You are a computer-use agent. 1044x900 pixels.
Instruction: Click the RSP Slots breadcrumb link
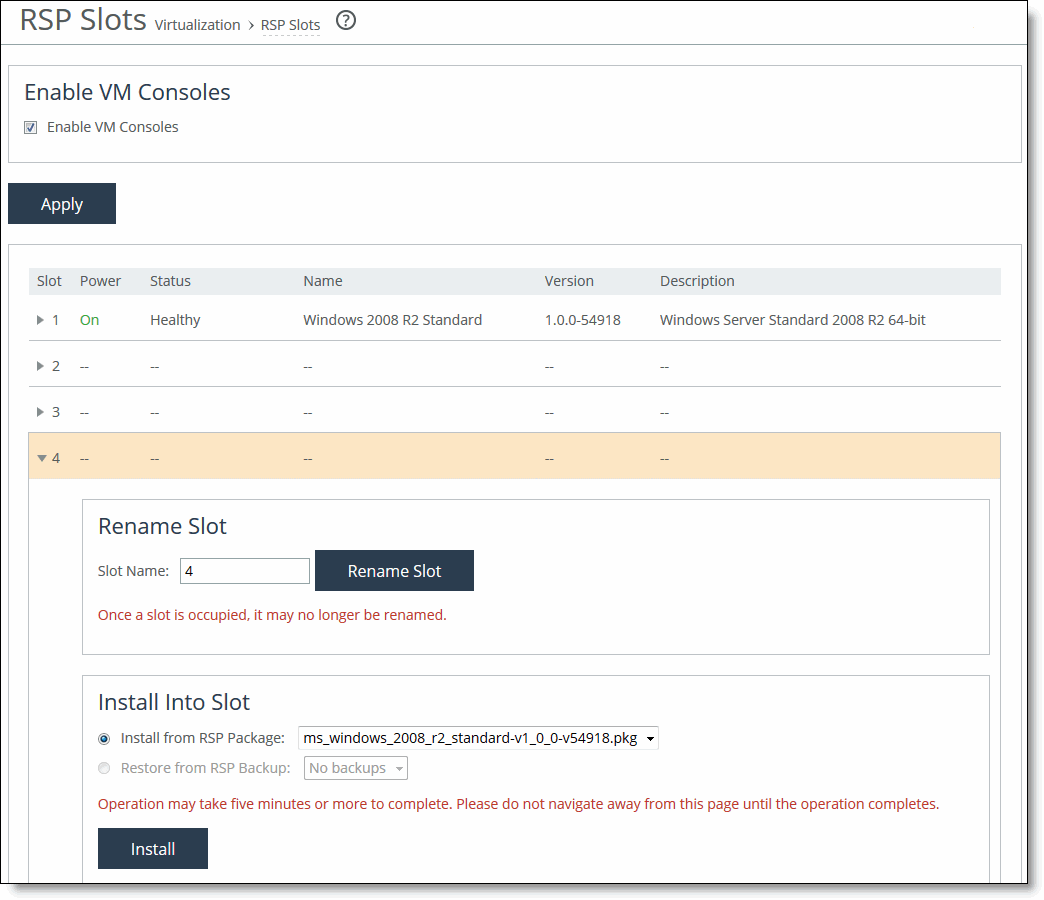[290, 25]
